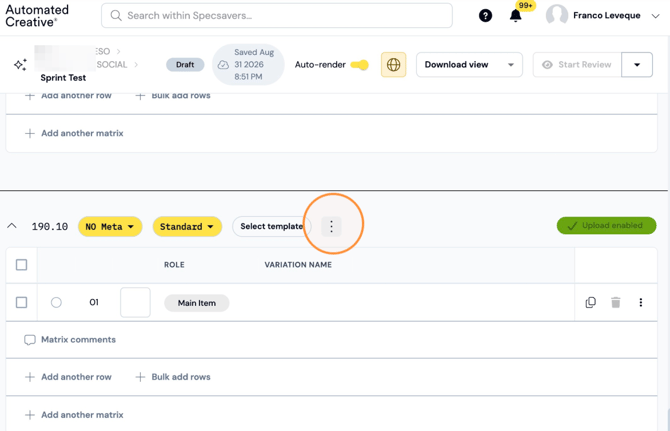Click the Search within Specsavers field

(277, 16)
